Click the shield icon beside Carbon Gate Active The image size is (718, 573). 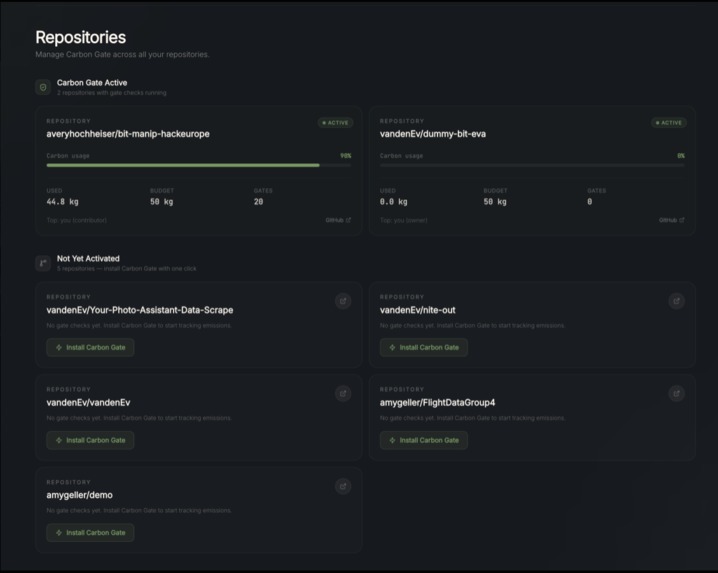click(x=43, y=87)
